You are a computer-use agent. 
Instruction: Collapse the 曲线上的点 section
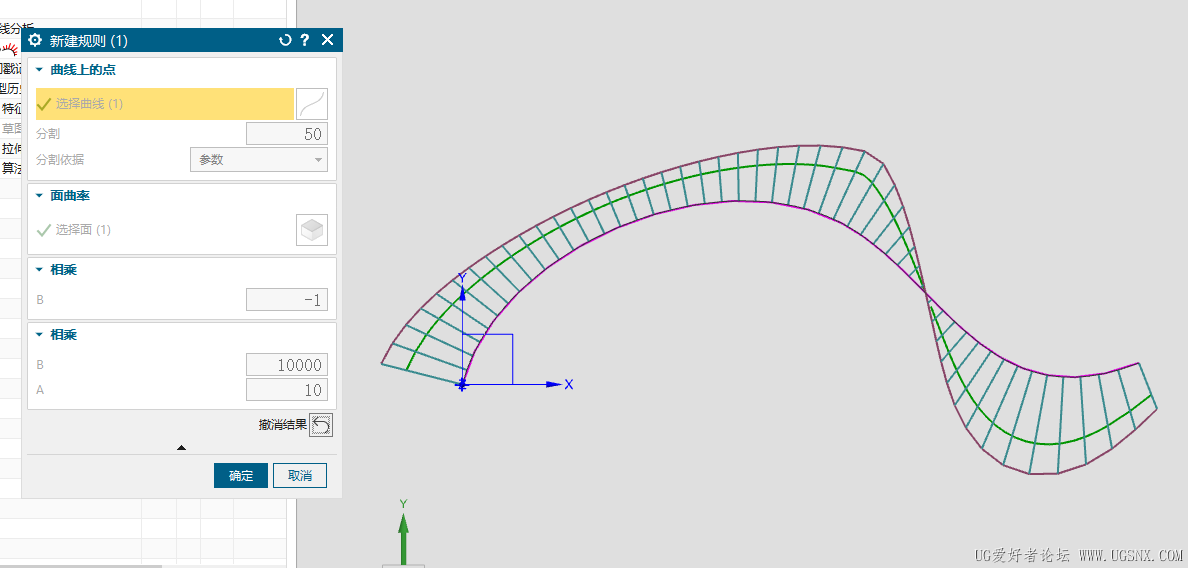(39, 70)
